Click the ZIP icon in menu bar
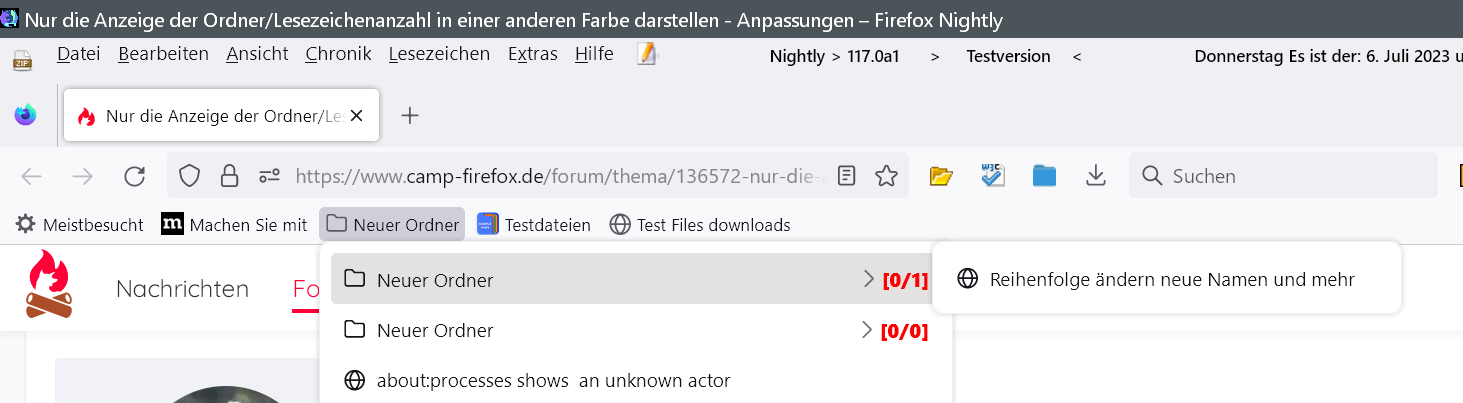Screen dimensions: 1463x403 (x=23, y=59)
